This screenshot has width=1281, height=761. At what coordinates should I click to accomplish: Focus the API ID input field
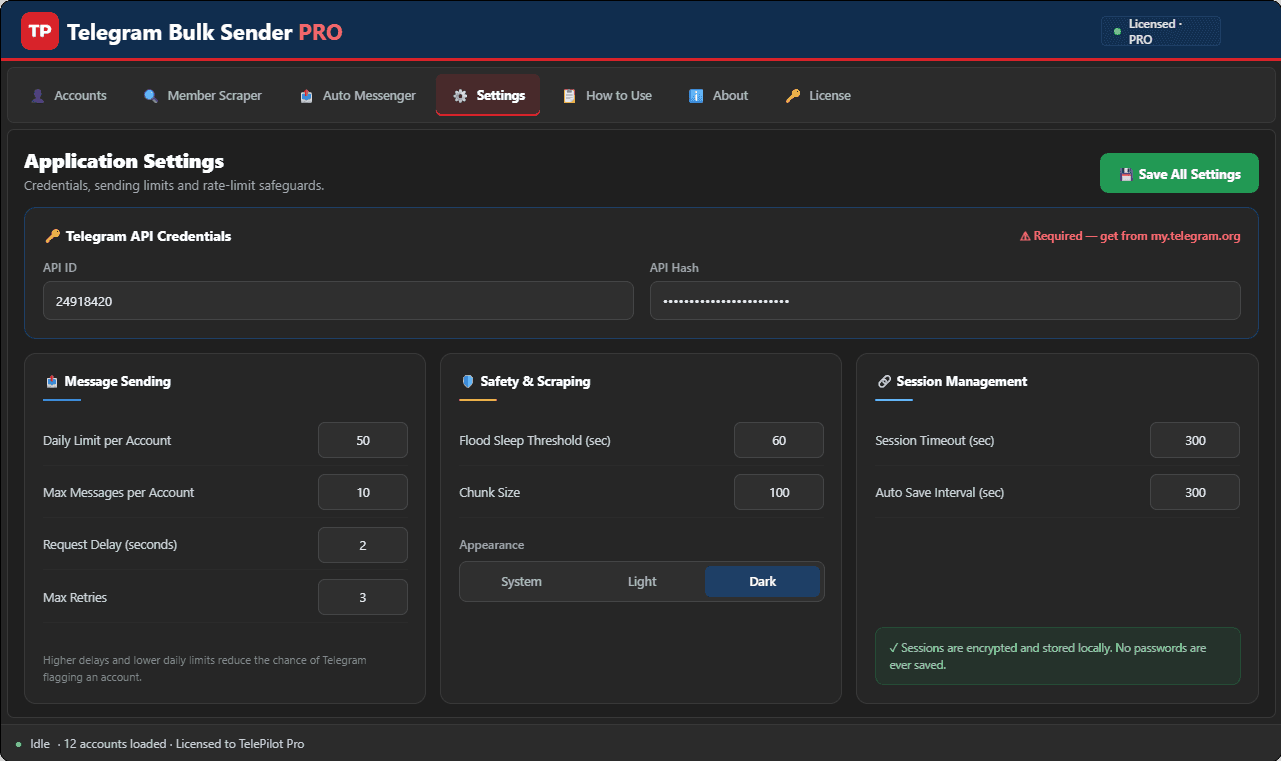click(x=338, y=301)
